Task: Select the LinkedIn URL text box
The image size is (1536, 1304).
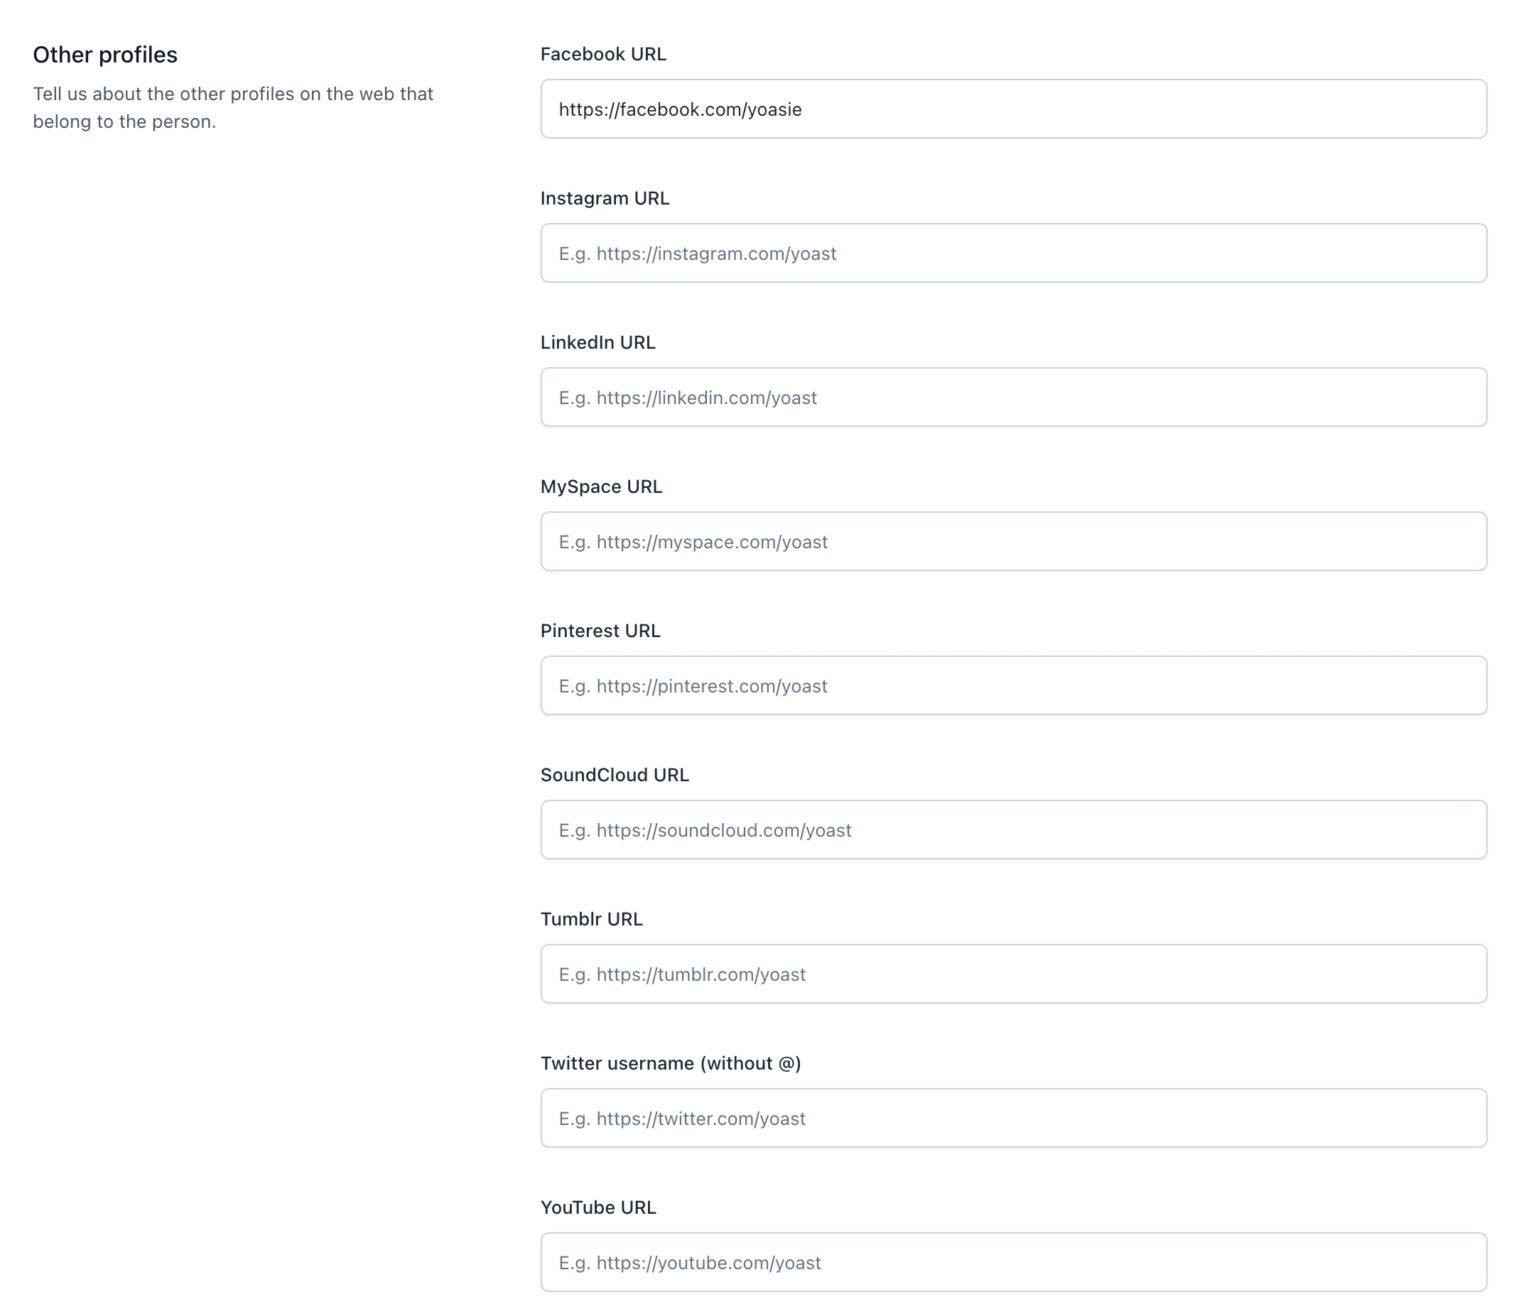Action: pos(1012,397)
